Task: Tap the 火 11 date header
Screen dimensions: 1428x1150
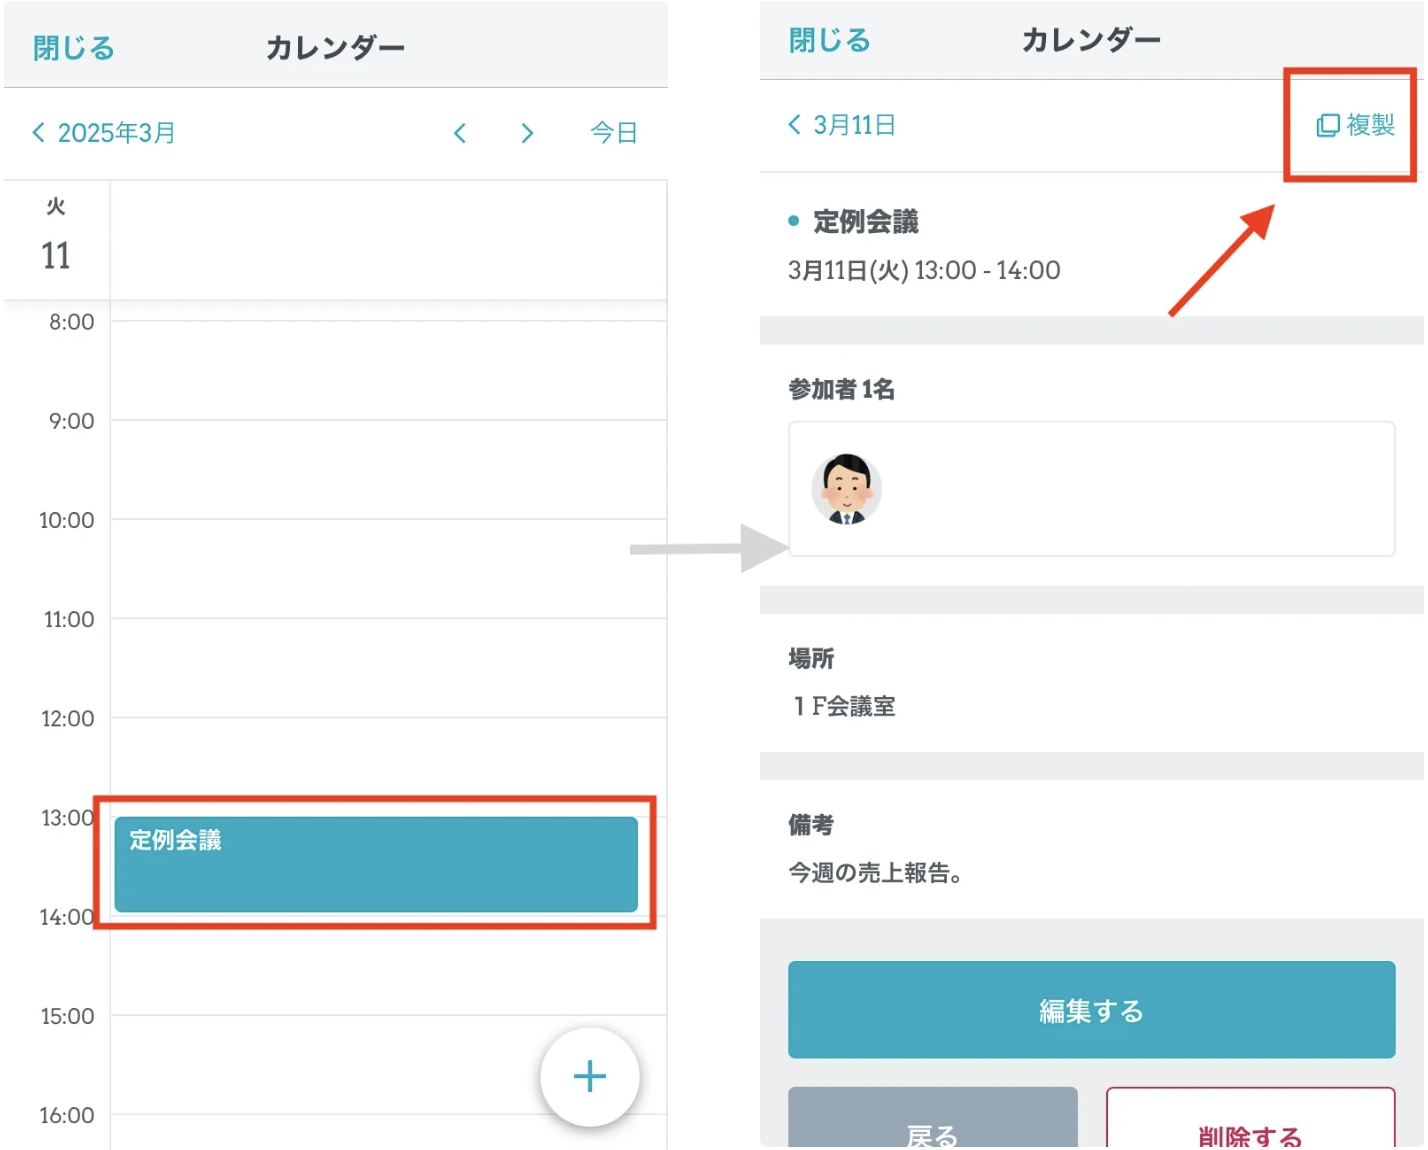Action: [56, 238]
